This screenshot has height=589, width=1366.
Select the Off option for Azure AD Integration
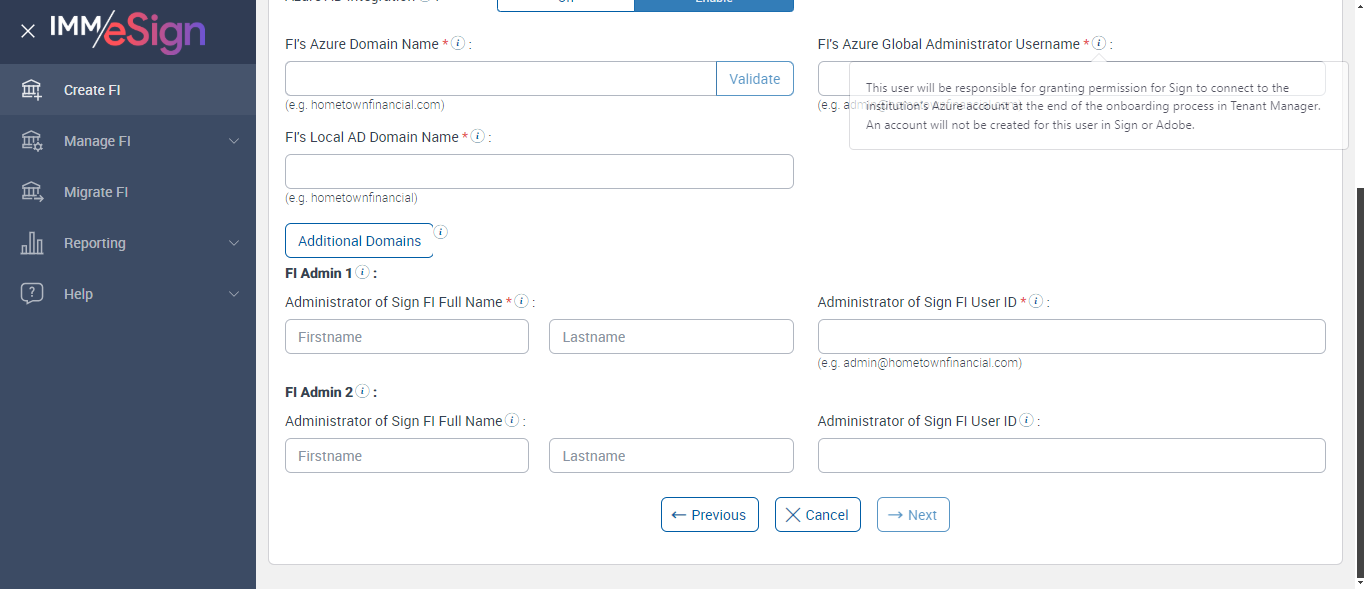pyautogui.click(x=566, y=4)
